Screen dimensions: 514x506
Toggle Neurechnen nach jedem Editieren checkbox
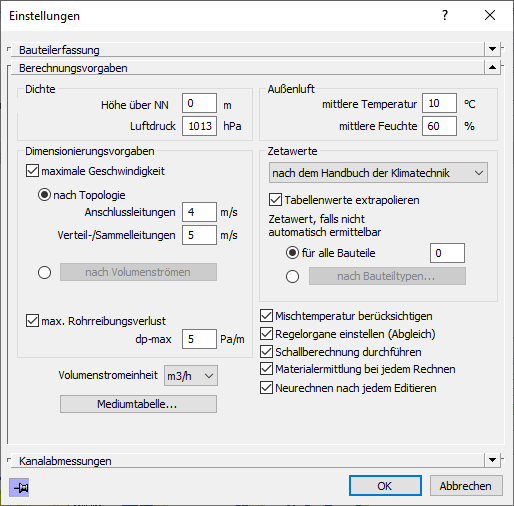coord(266,388)
